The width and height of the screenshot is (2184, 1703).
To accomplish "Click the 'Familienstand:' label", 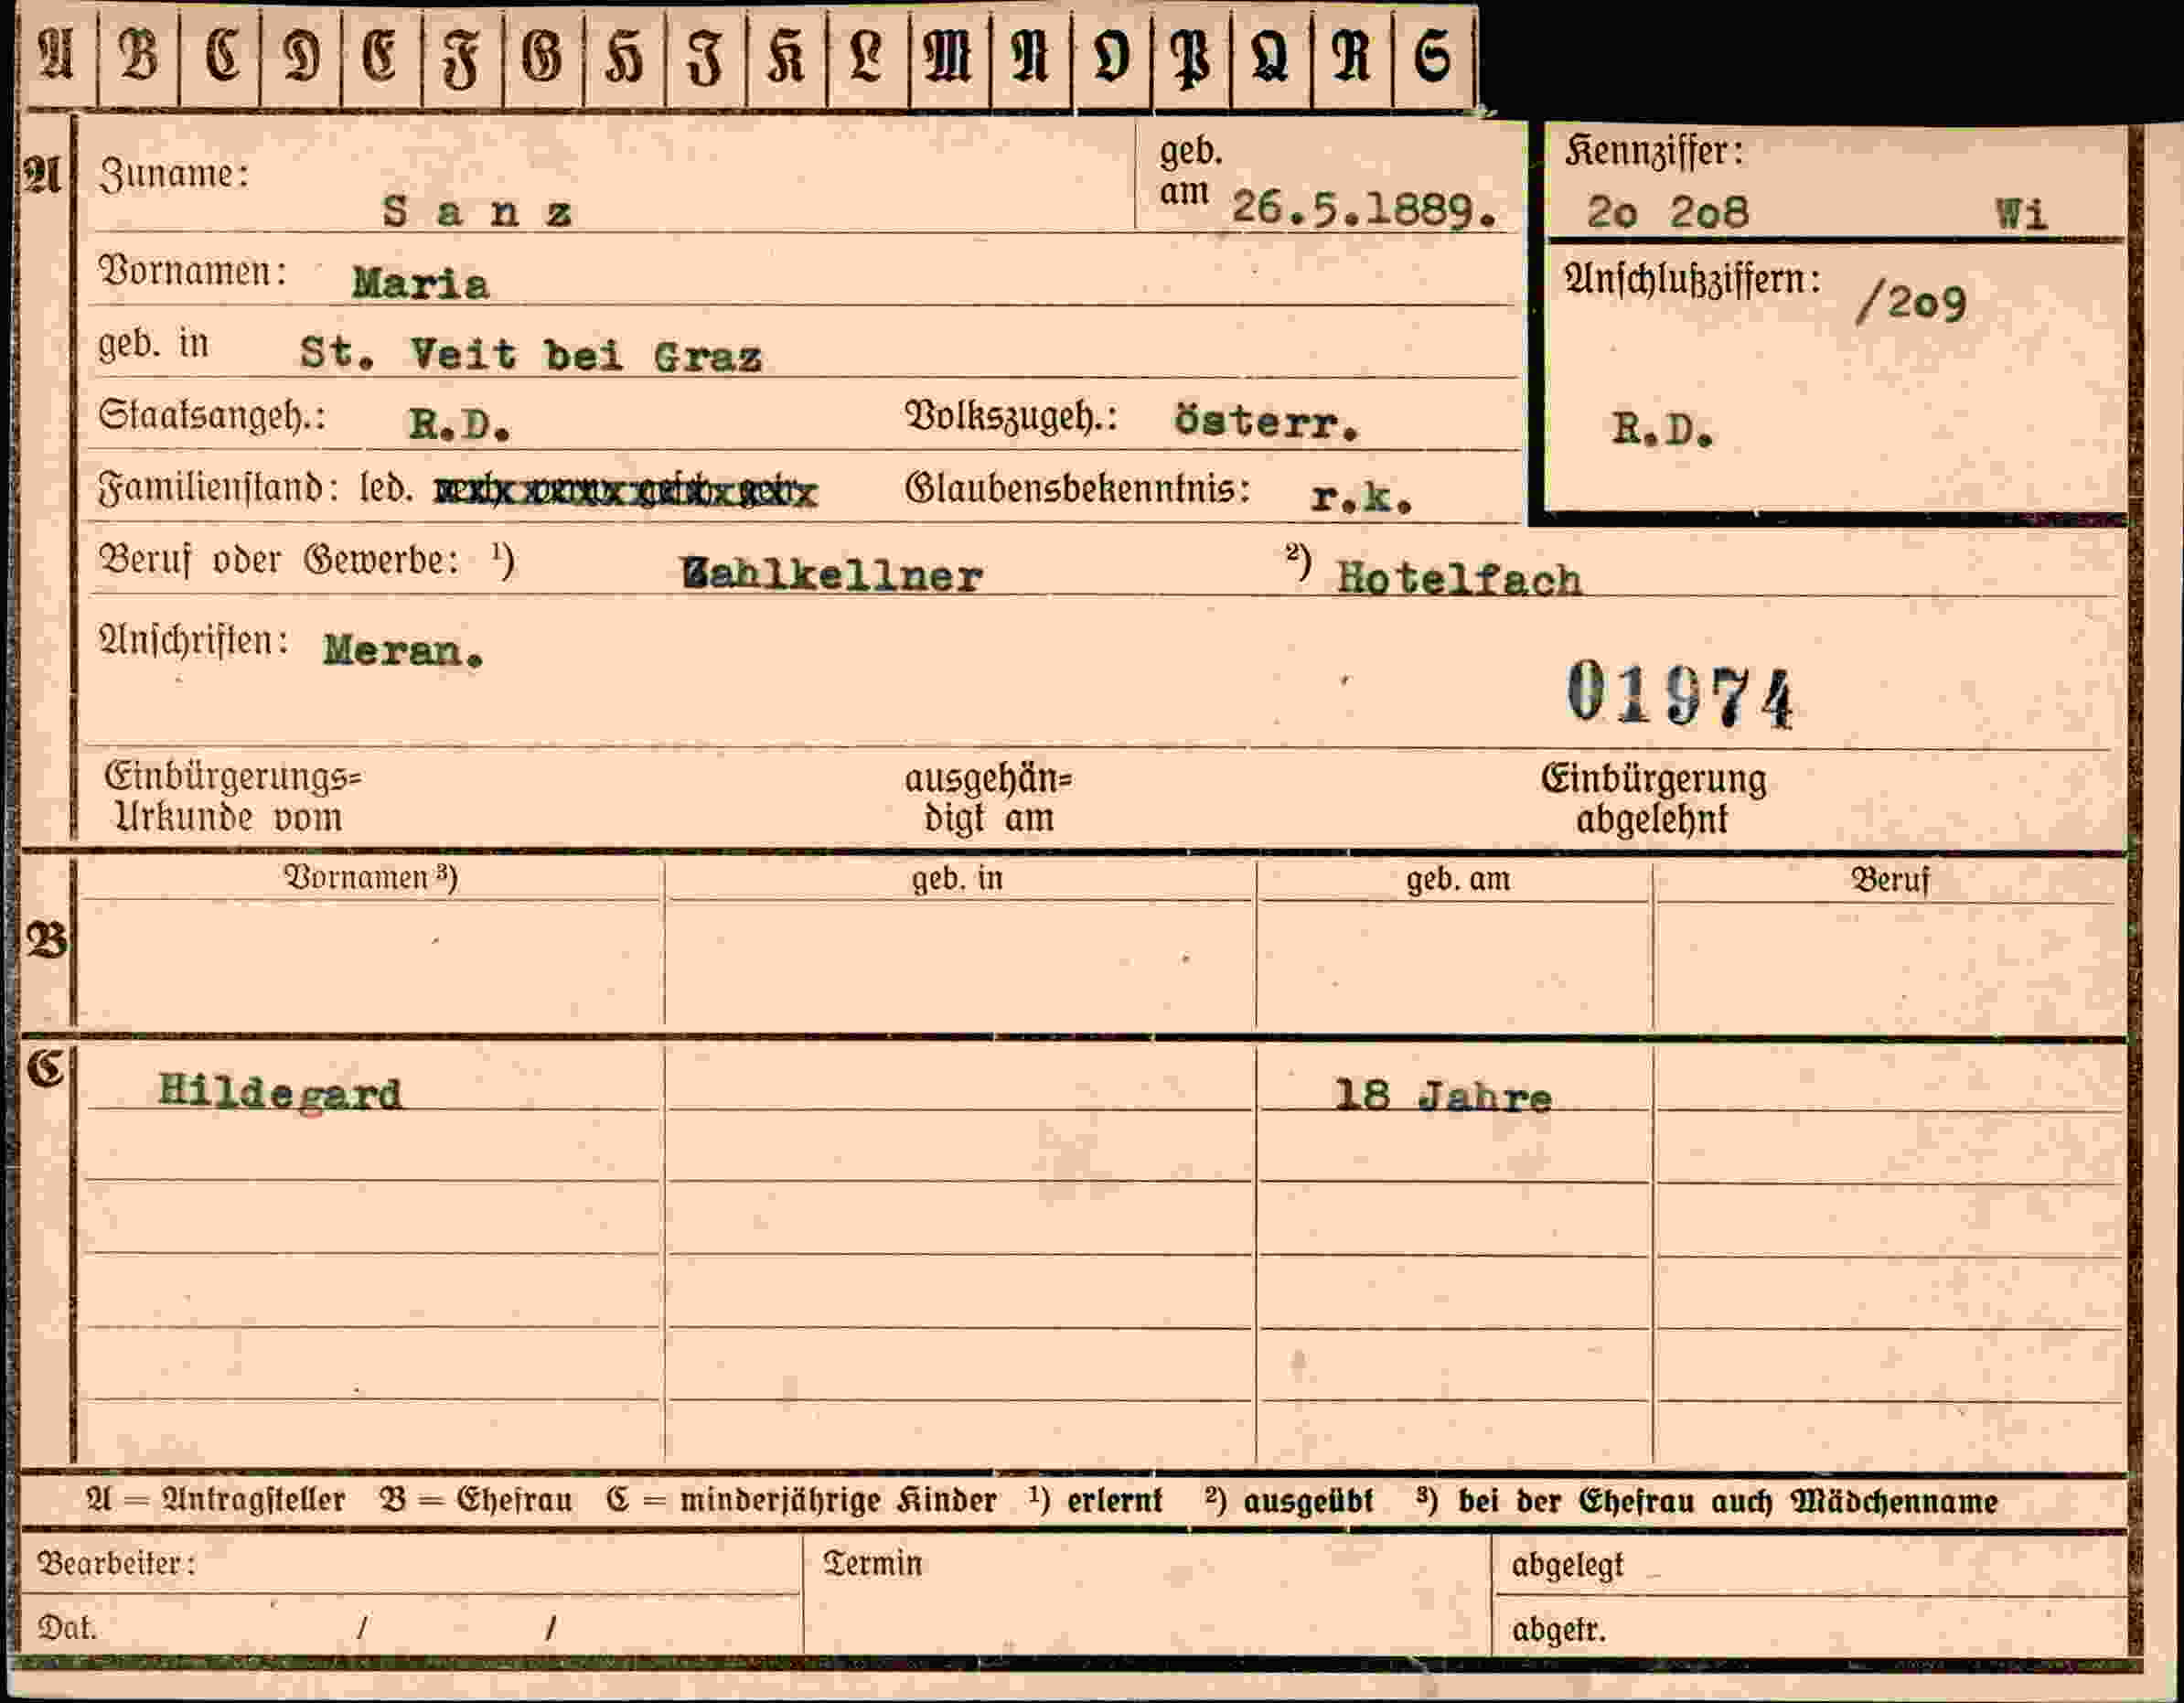I will (x=218, y=488).
